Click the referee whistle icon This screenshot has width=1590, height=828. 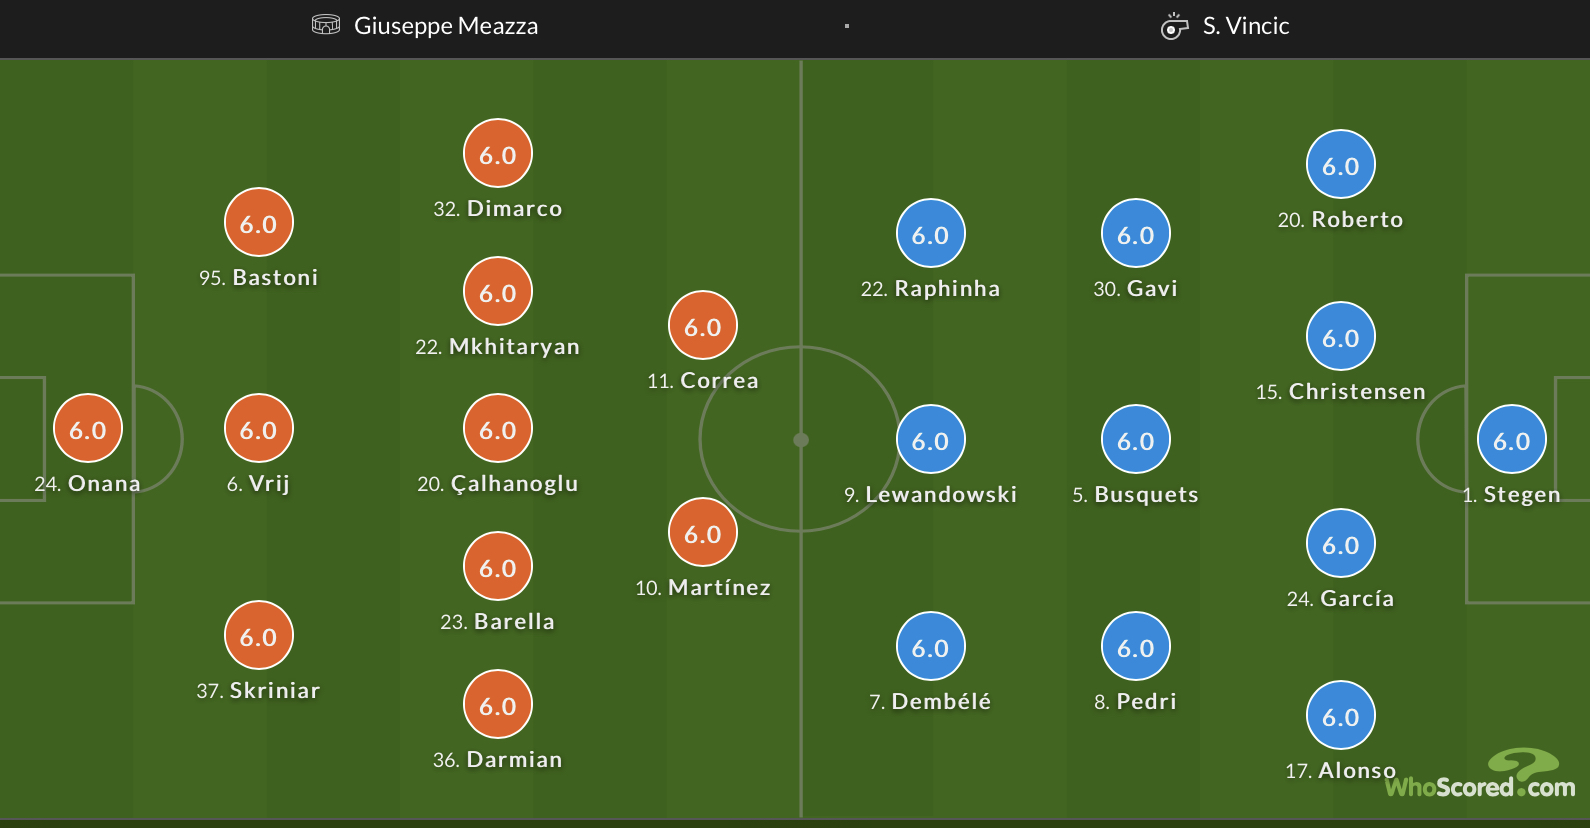(1174, 26)
